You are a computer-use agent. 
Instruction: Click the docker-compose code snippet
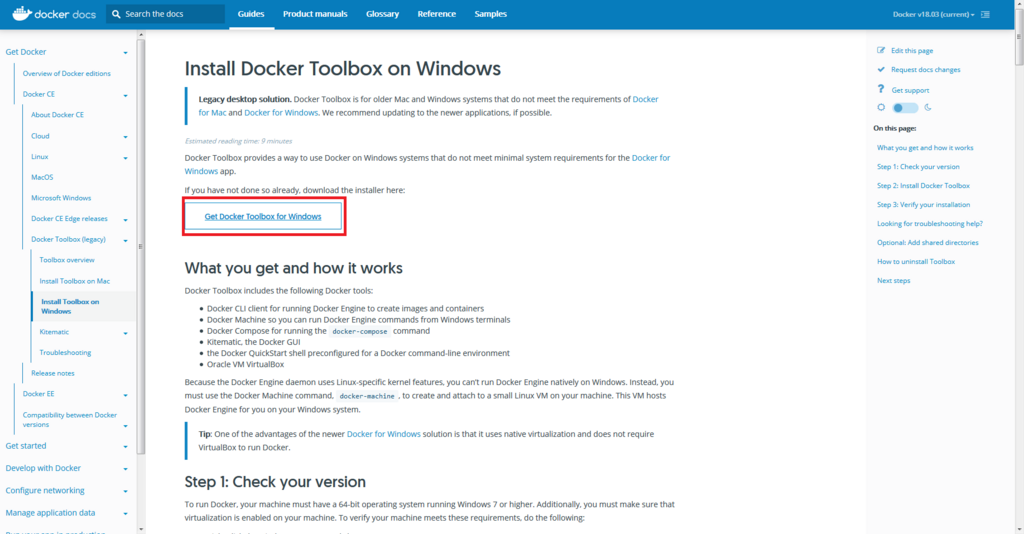[359, 331]
